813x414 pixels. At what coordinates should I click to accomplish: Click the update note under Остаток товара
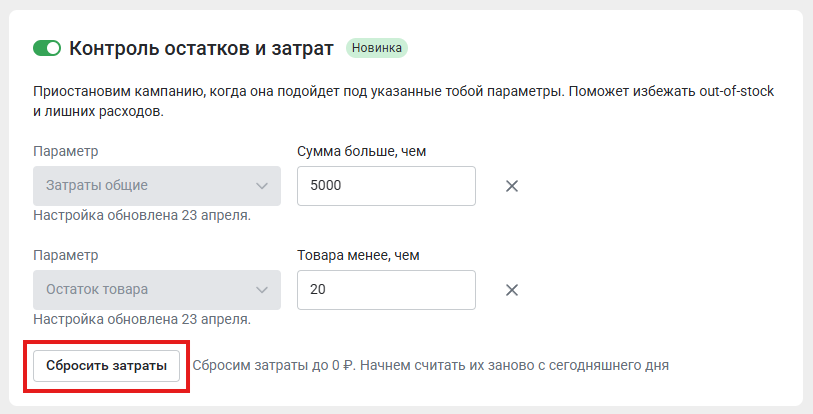(142, 319)
